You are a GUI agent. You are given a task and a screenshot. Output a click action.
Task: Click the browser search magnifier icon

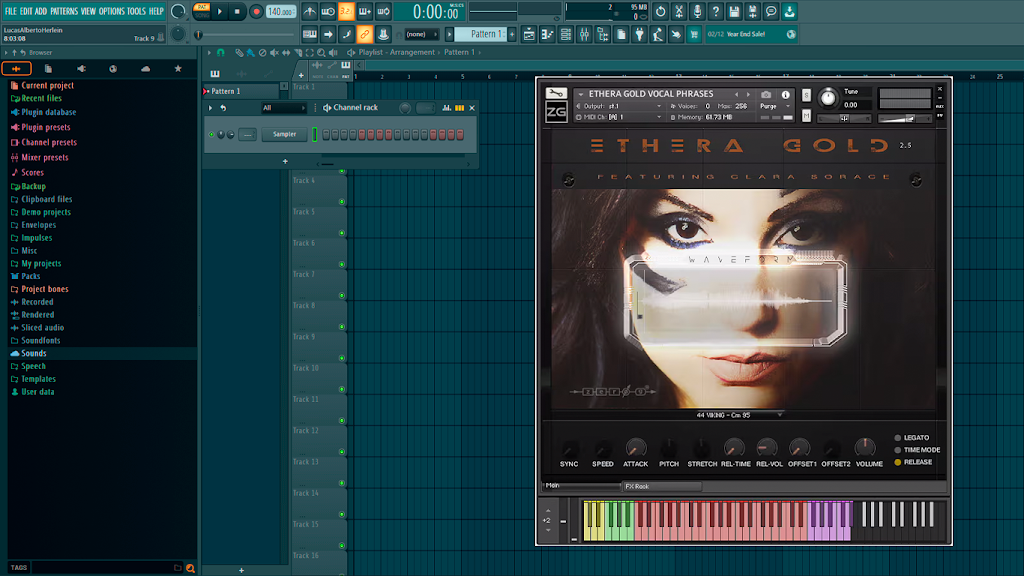pyautogui.click(x=190, y=568)
